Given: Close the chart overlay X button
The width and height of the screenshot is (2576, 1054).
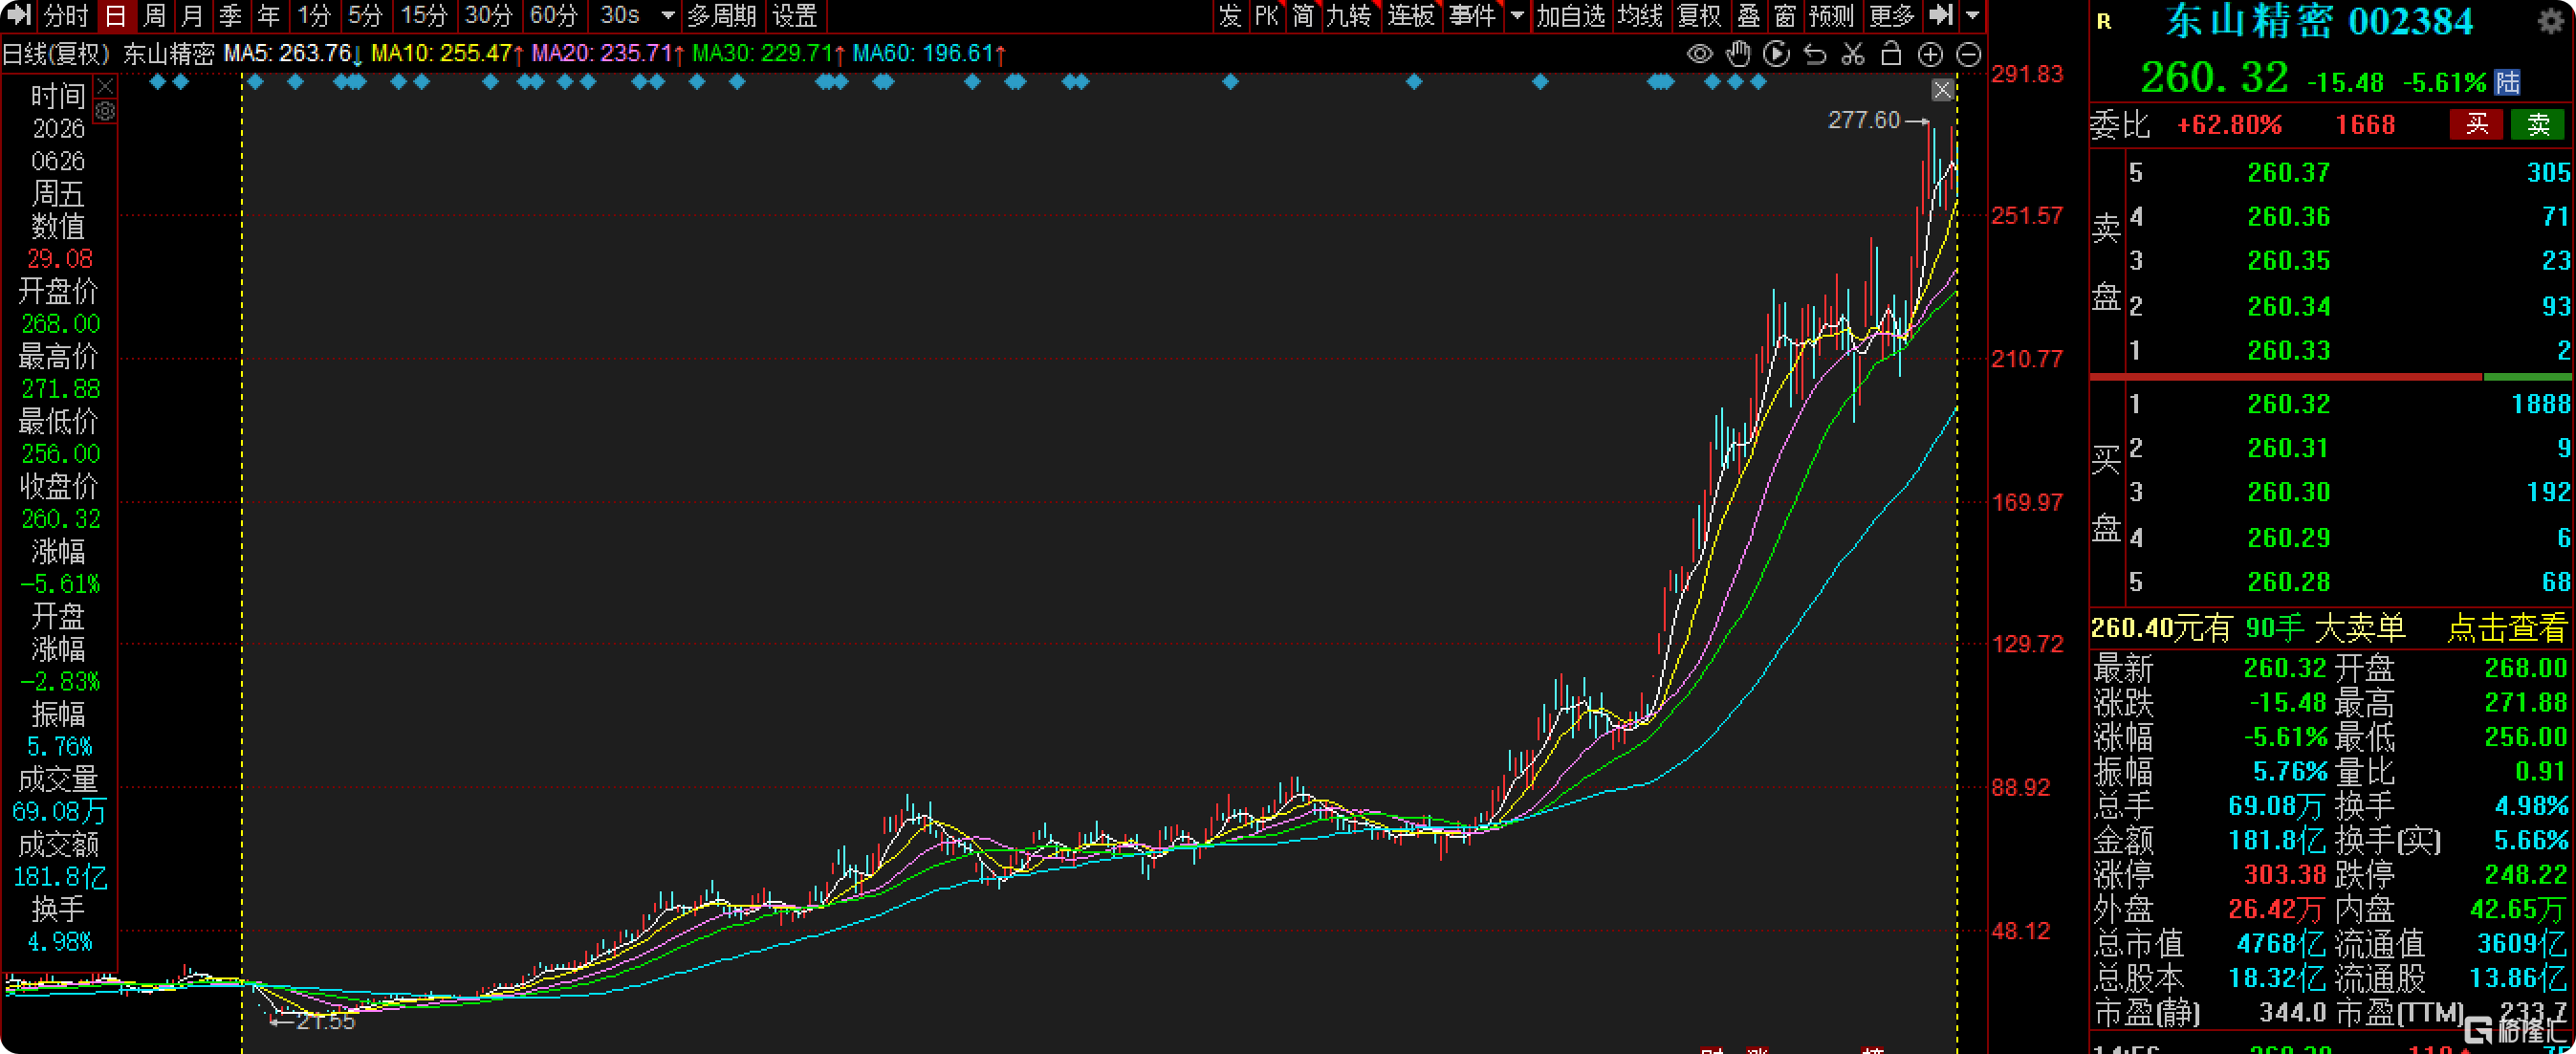Looking at the screenshot, I should point(1942,90).
